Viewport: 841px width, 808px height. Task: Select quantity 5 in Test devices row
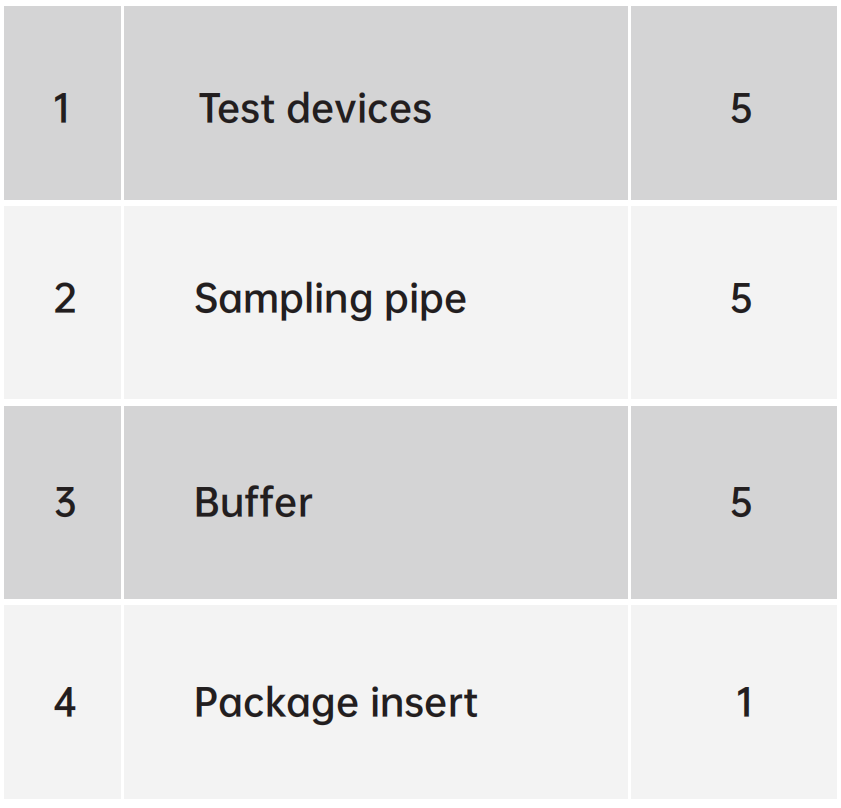[740, 108]
